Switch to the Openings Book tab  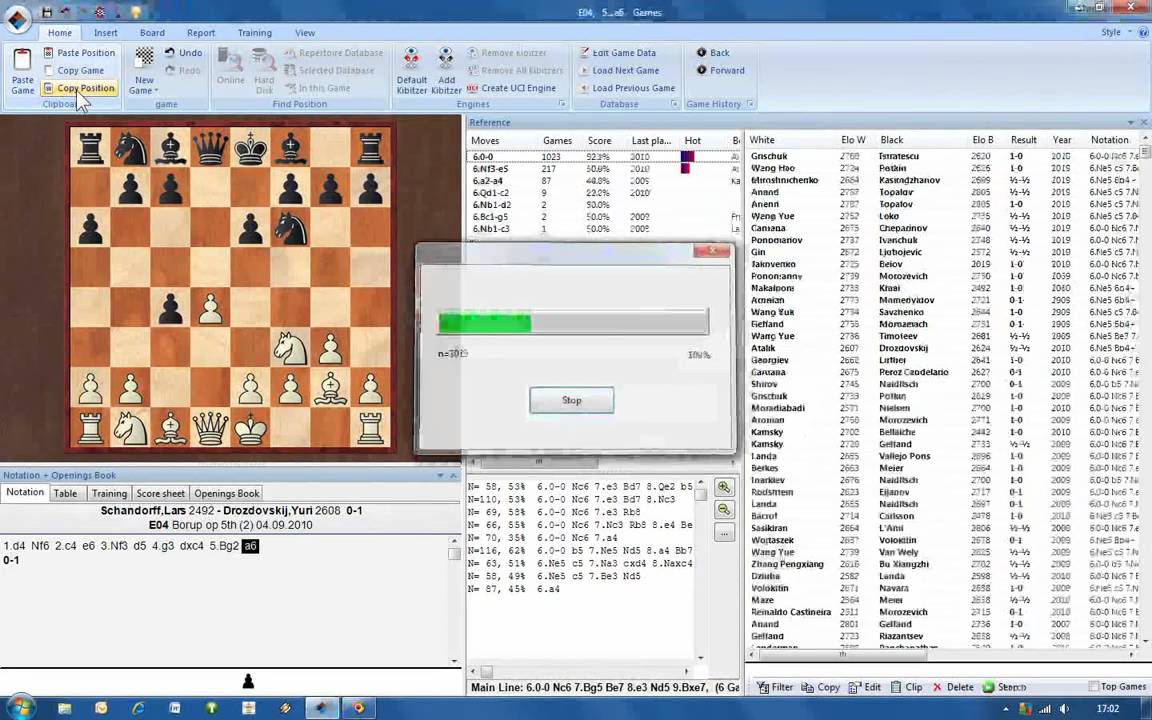226,494
